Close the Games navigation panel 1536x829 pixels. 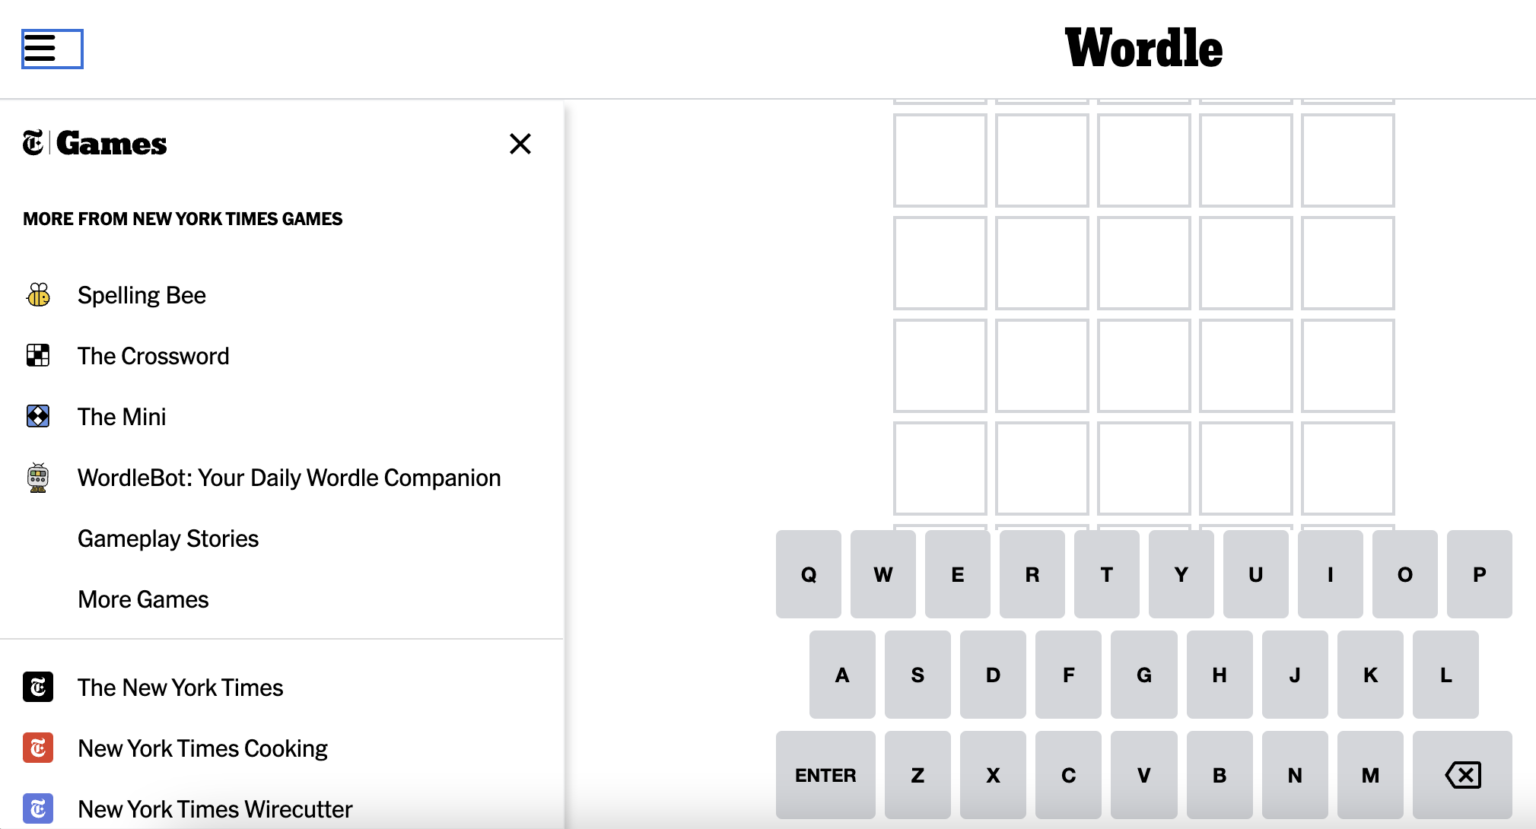520,144
